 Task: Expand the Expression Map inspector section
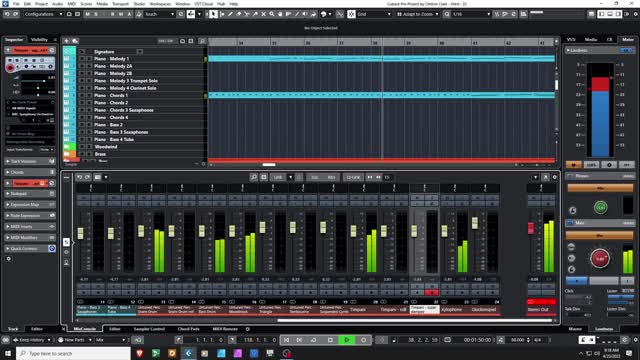tap(30, 204)
